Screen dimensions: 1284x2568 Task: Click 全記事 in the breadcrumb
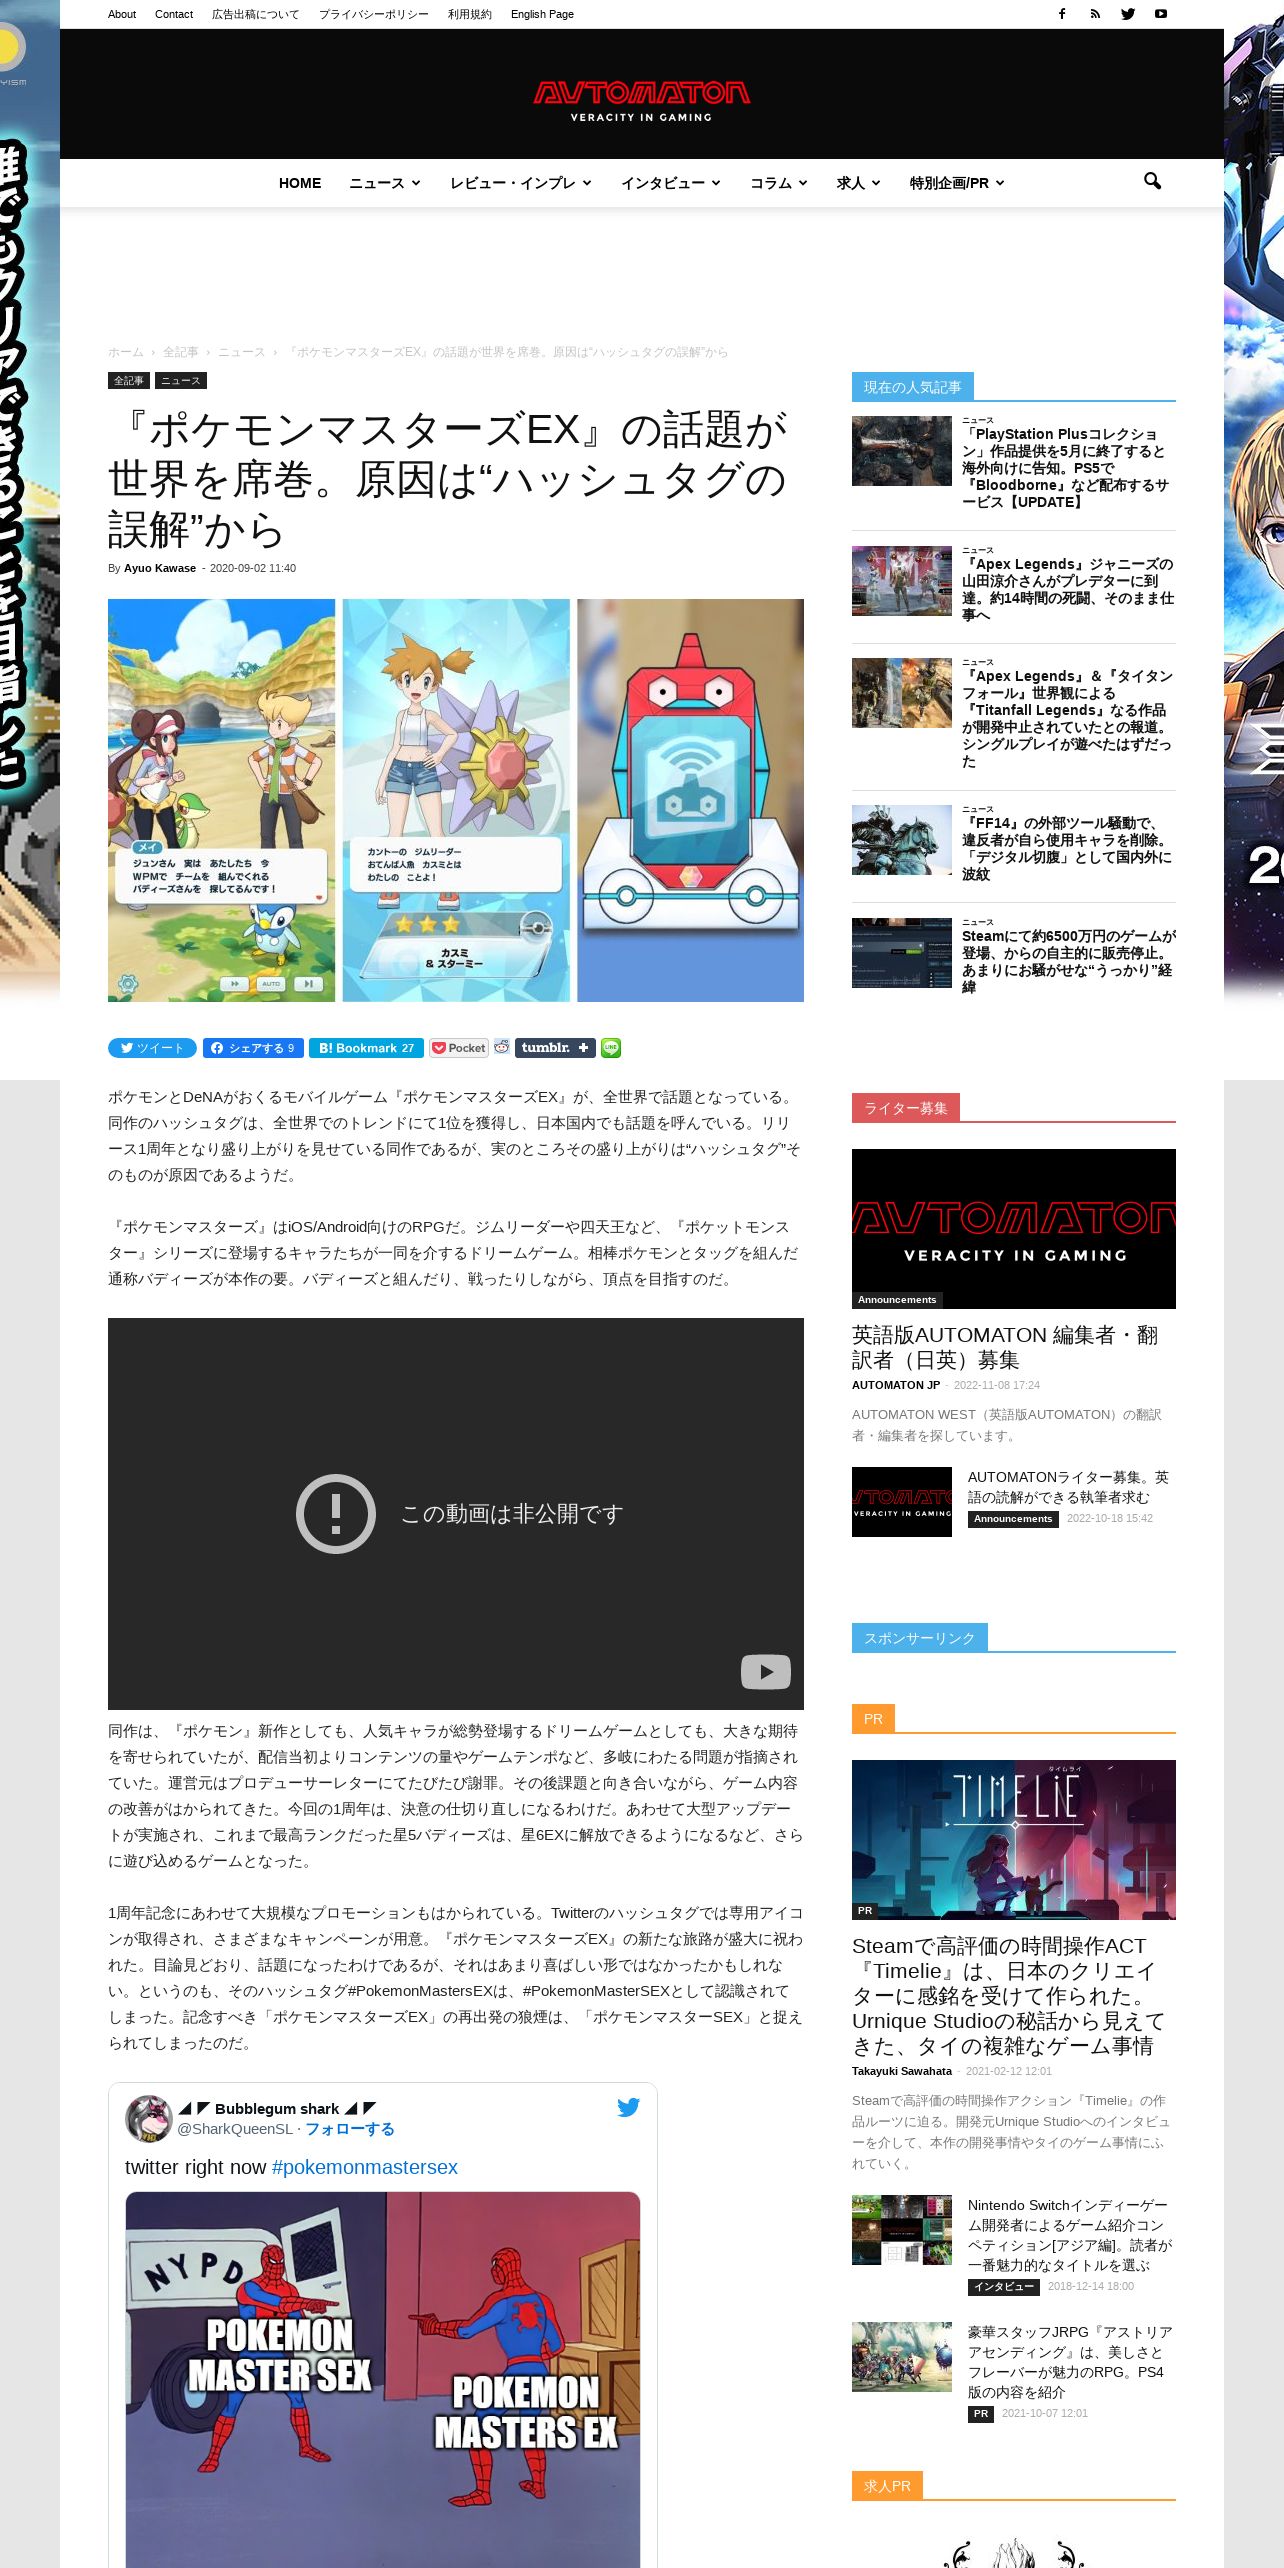coord(181,352)
